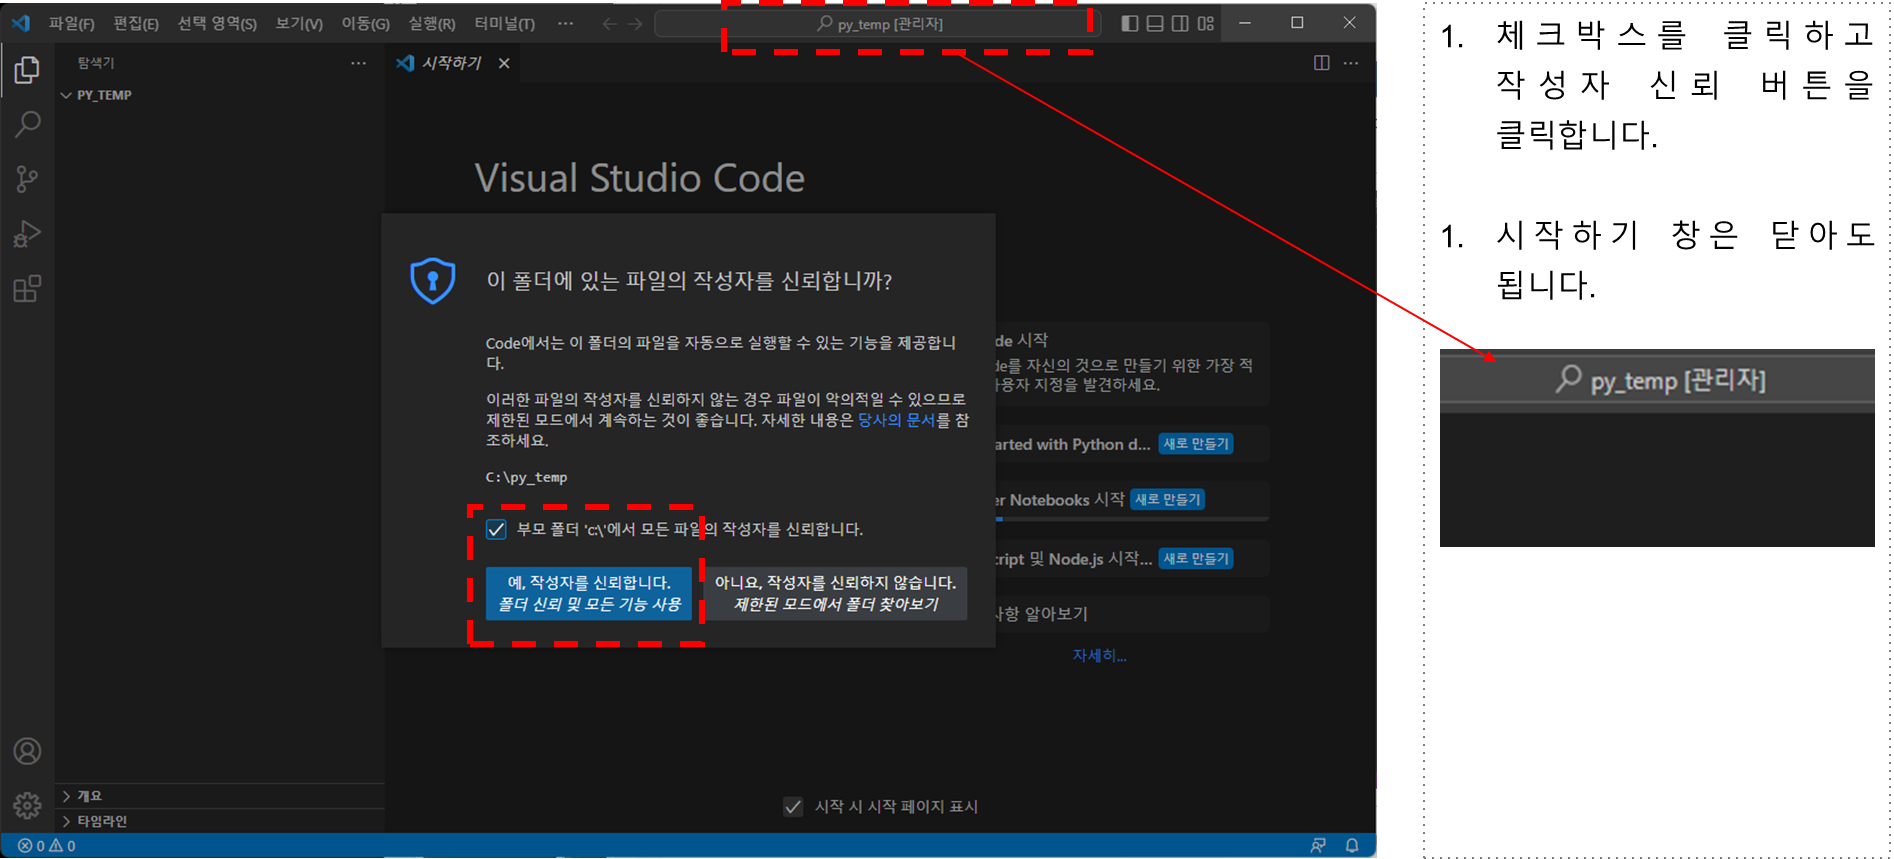1894x859 pixels.
Task: Click the py_temp [관리자] command center search
Action: pos(878,23)
